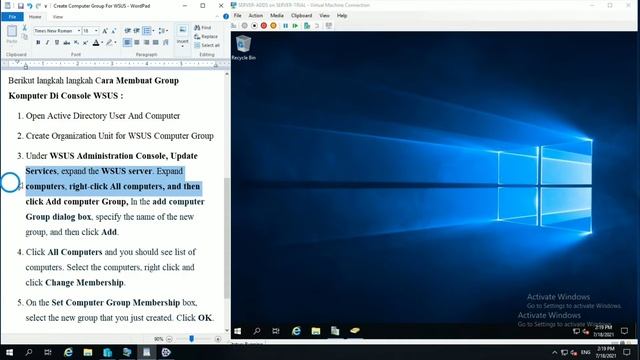Toggle subscript formatting

click(76, 42)
